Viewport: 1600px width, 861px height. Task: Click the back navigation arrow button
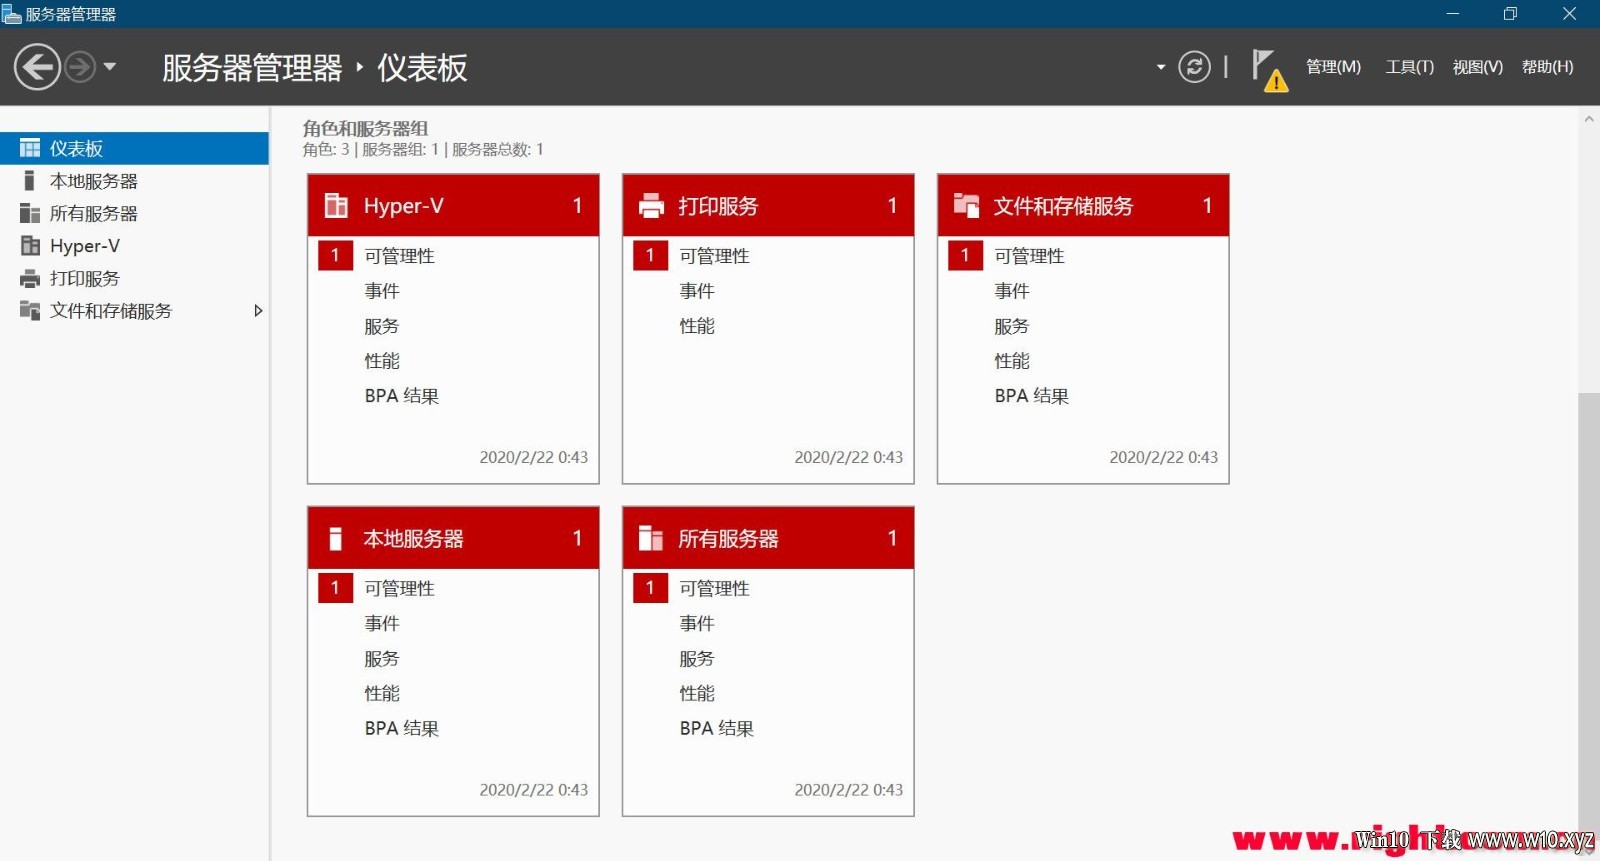(37, 67)
